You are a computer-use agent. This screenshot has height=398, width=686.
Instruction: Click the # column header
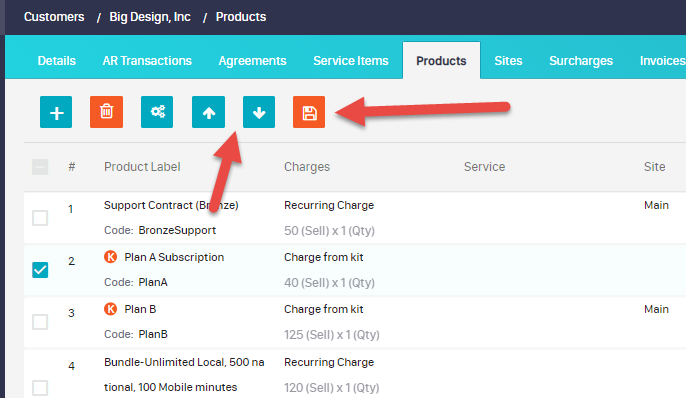72,167
